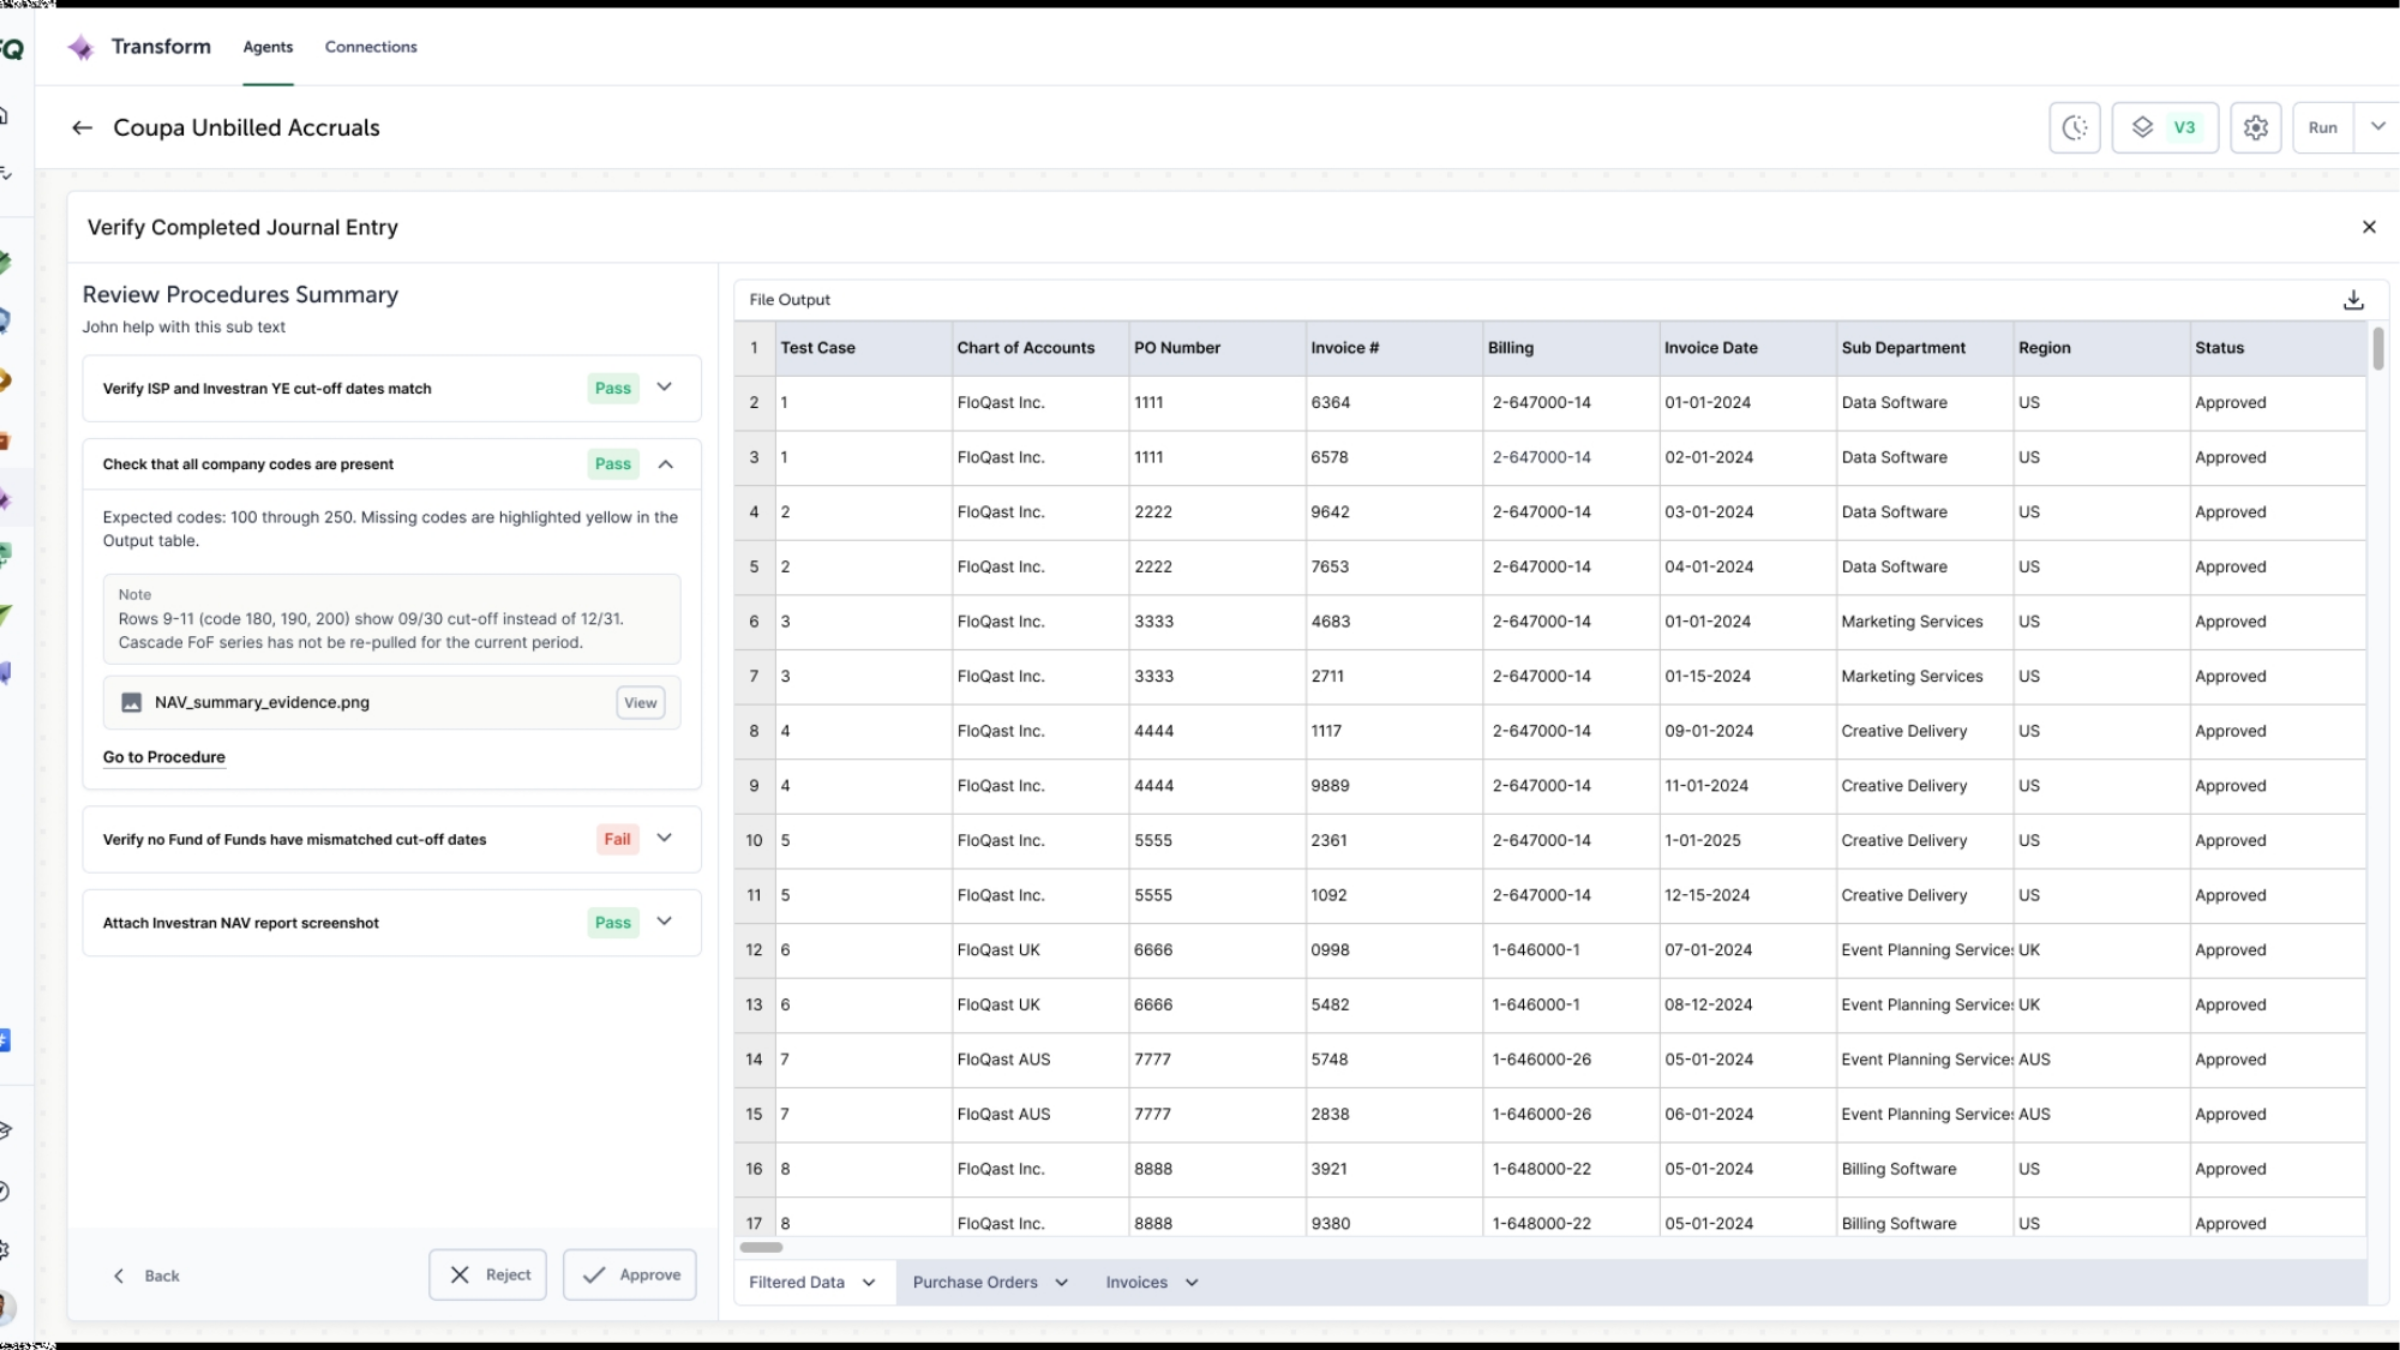Click the PO Number column header
The height and width of the screenshot is (1350, 2400).
(x=1217, y=348)
